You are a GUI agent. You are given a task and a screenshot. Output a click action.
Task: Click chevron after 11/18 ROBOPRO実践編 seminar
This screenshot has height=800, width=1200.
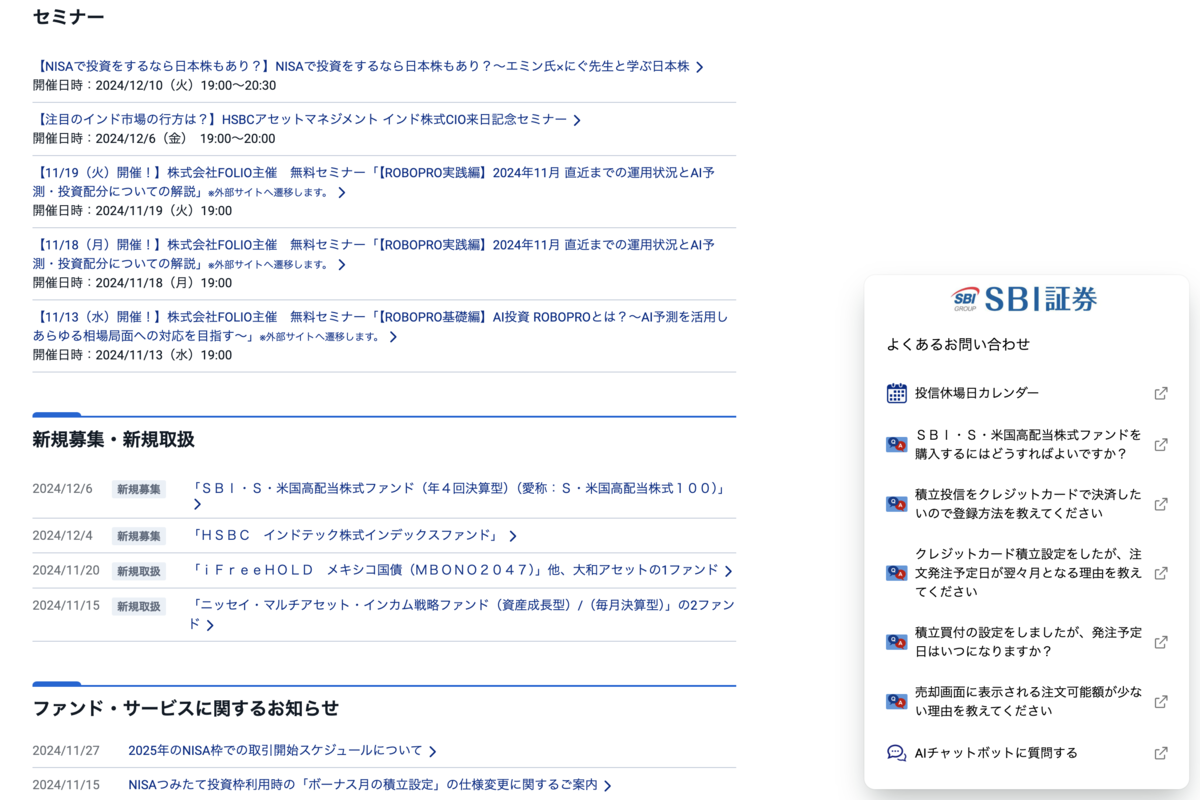[342, 265]
